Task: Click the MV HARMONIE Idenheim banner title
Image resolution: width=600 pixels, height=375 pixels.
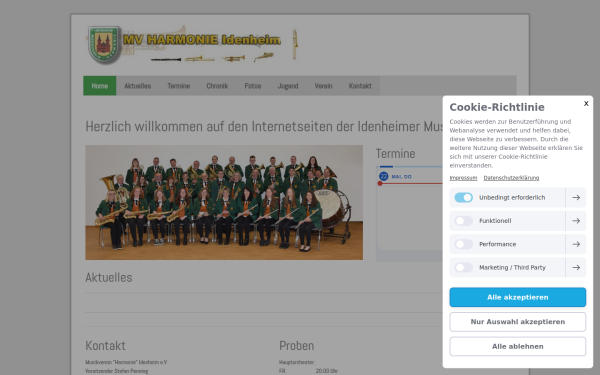Action: 202,39
